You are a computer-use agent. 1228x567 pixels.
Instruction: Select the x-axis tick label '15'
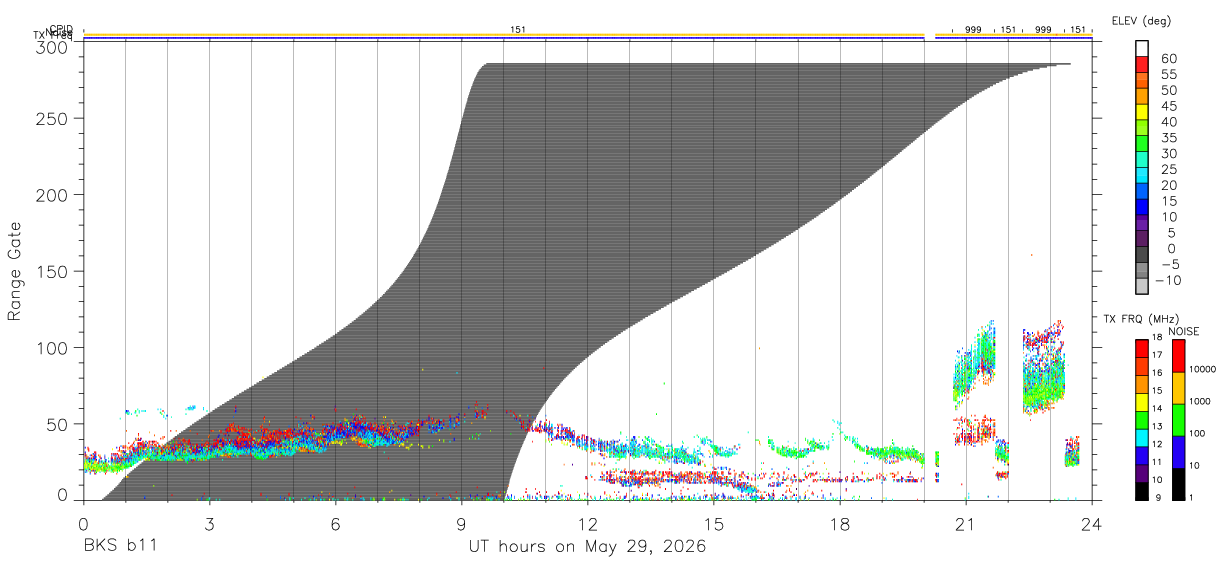tap(714, 523)
